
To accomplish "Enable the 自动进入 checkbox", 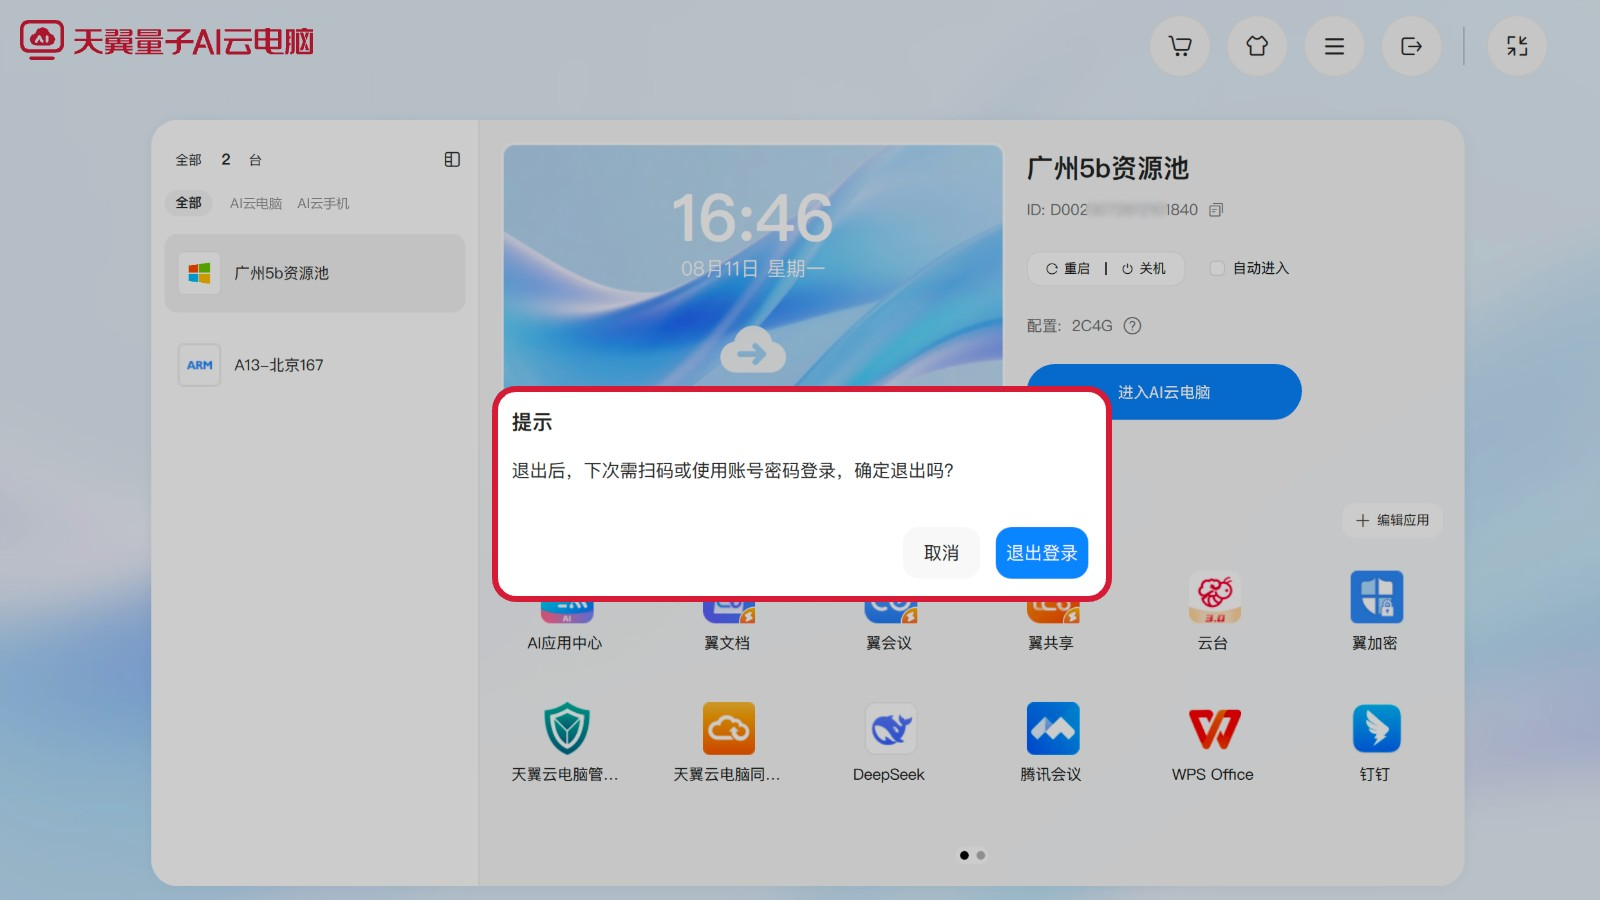I will tap(1217, 268).
